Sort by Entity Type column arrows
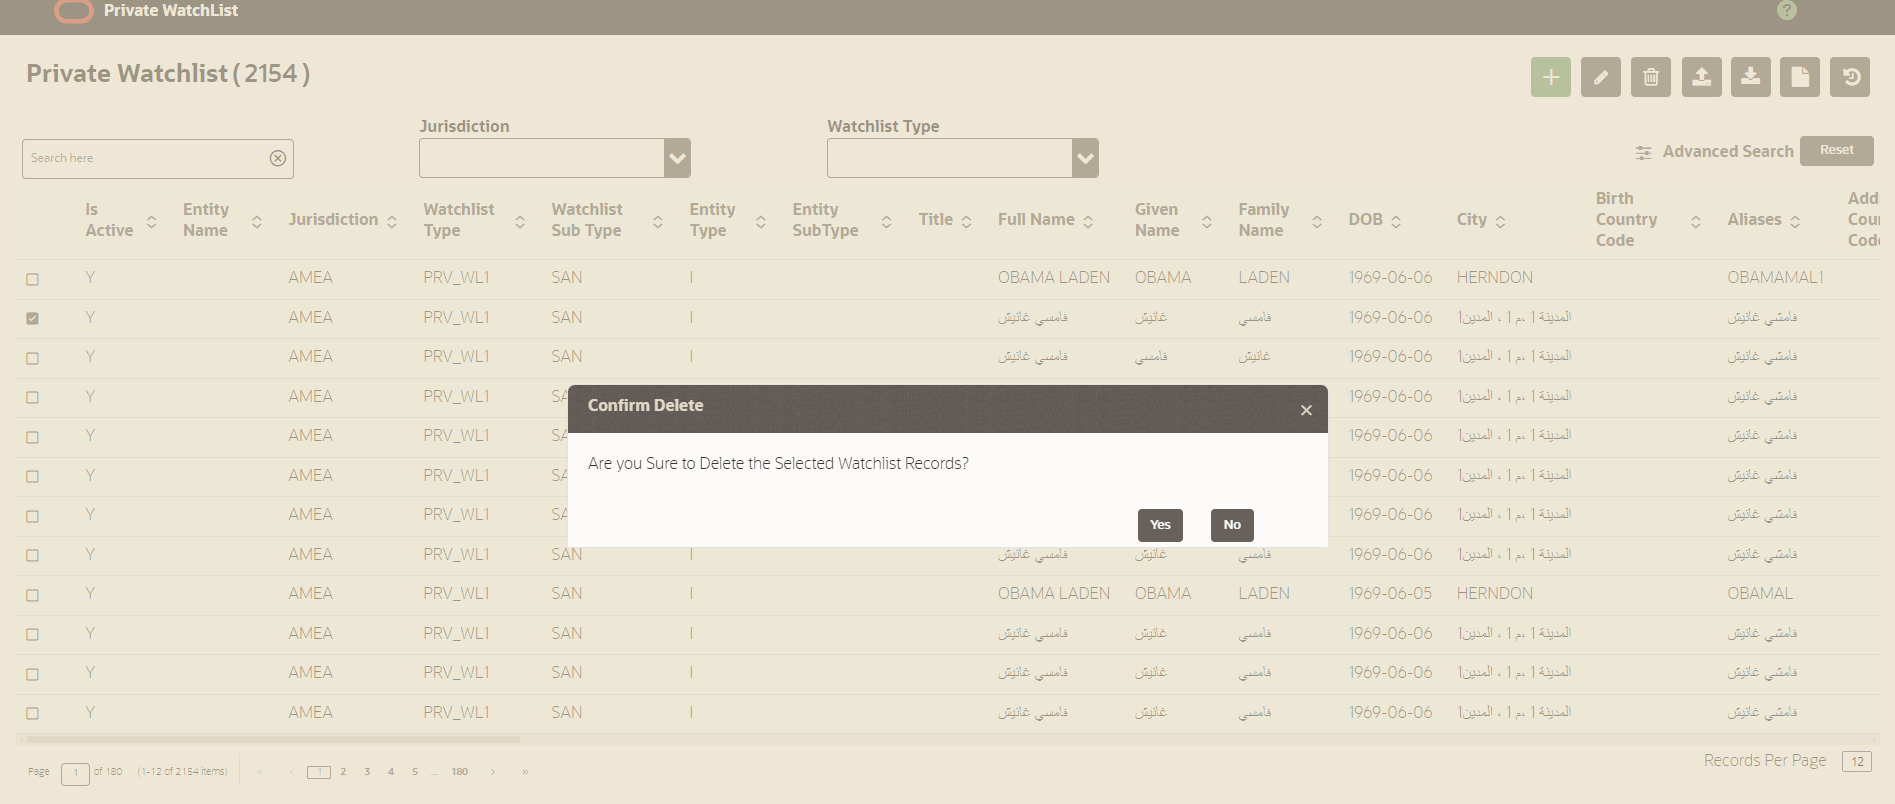This screenshot has width=1895, height=804. [761, 221]
